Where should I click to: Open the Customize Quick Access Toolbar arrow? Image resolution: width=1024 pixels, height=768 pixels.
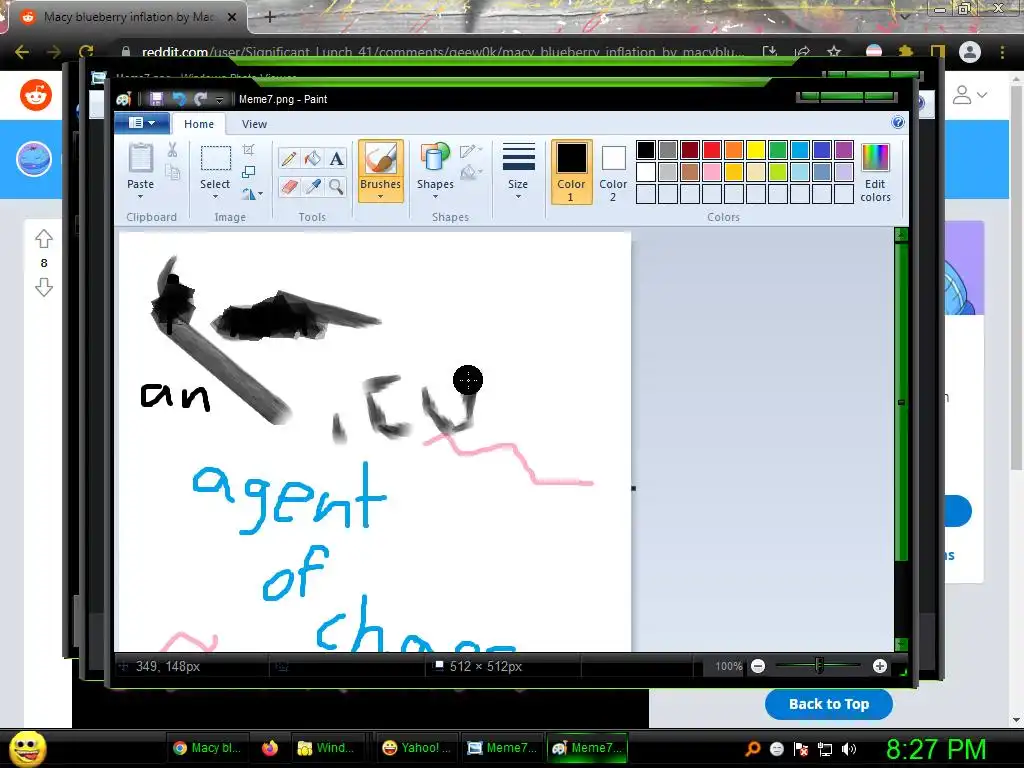219,99
